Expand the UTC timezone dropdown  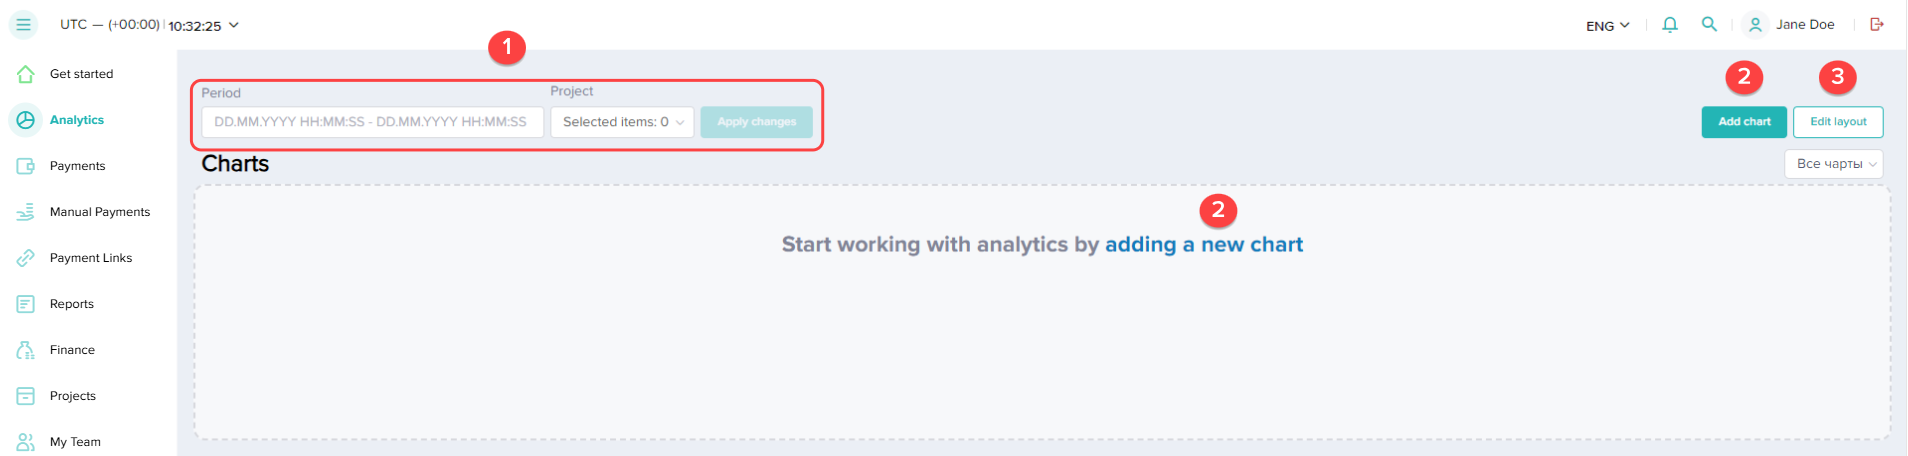[x=234, y=25]
